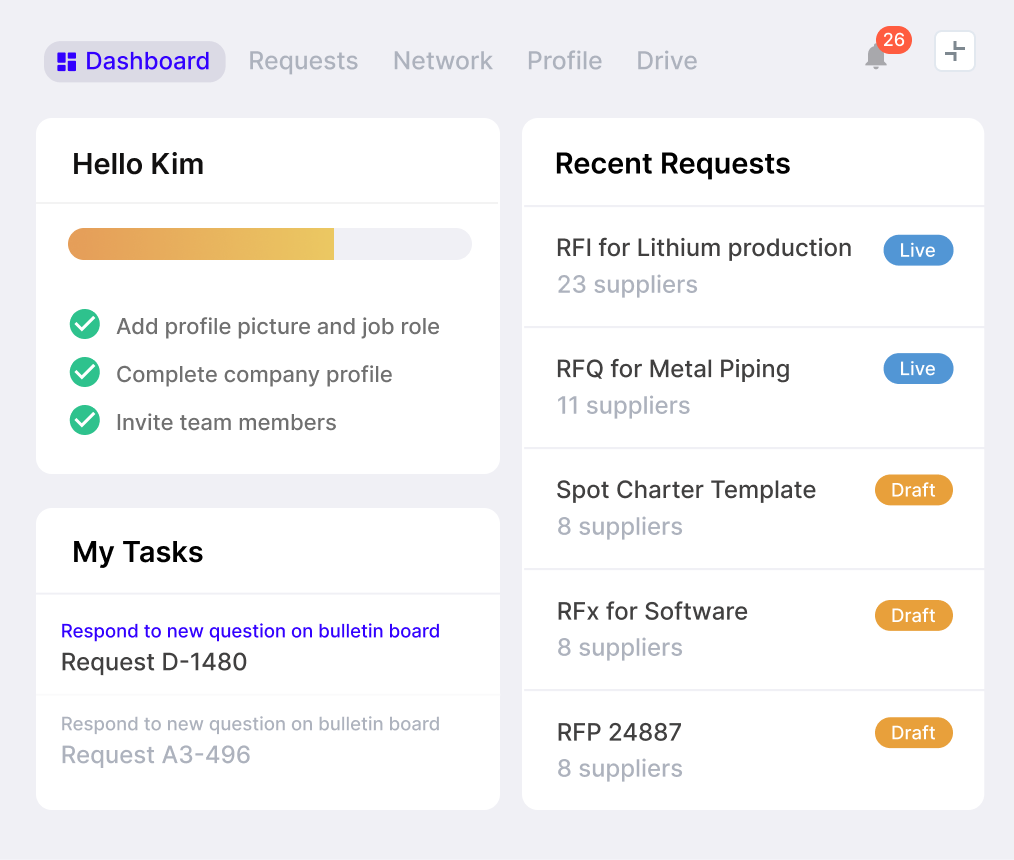Open the RFQ for Metal Piping request

tap(672, 369)
